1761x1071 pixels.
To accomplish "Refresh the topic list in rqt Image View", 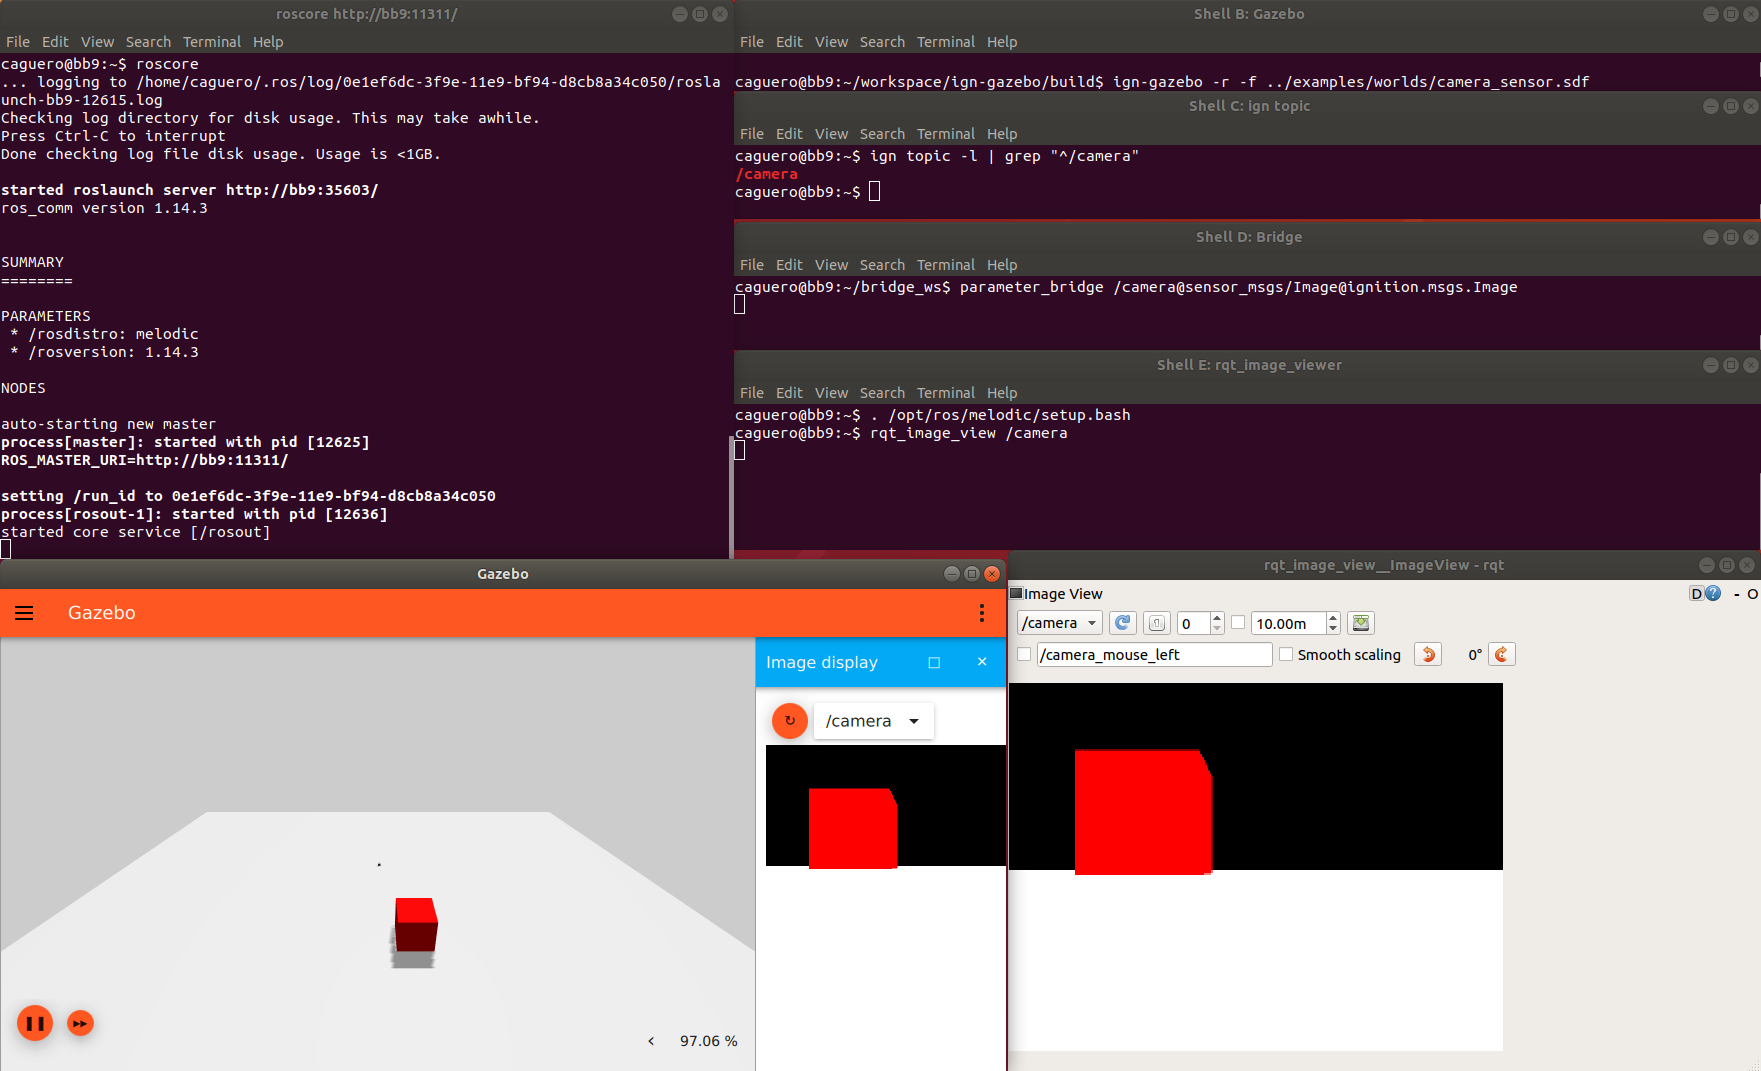I will pyautogui.click(x=1123, y=623).
